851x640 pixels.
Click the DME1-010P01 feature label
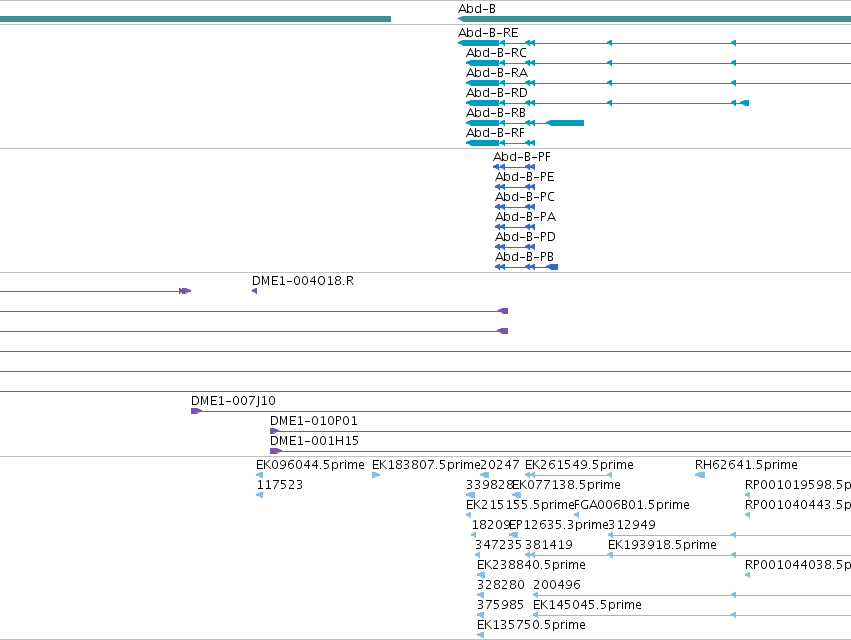click(x=314, y=421)
